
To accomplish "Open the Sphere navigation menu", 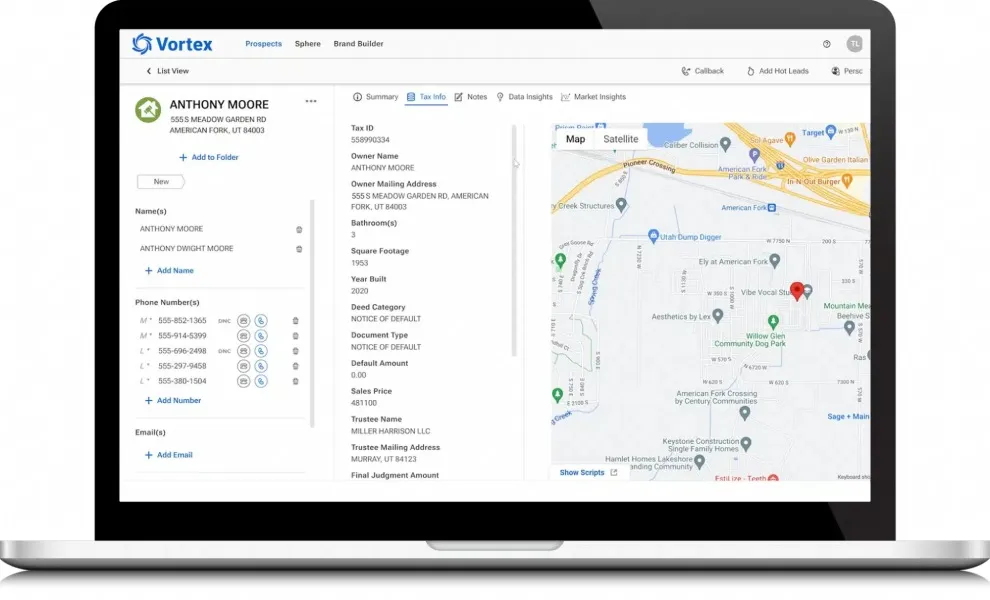I will [x=307, y=44].
